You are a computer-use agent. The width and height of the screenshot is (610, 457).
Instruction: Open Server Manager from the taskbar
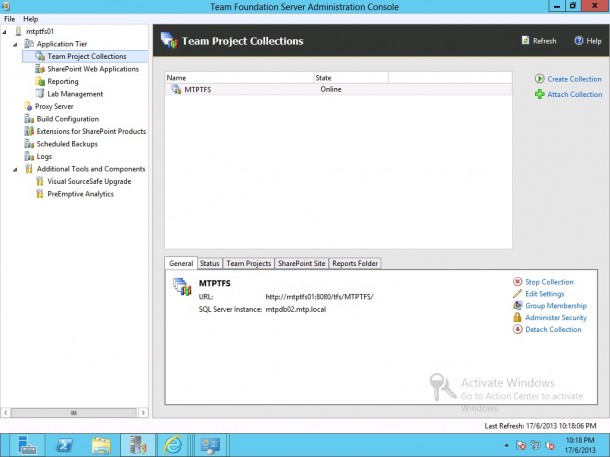27,445
